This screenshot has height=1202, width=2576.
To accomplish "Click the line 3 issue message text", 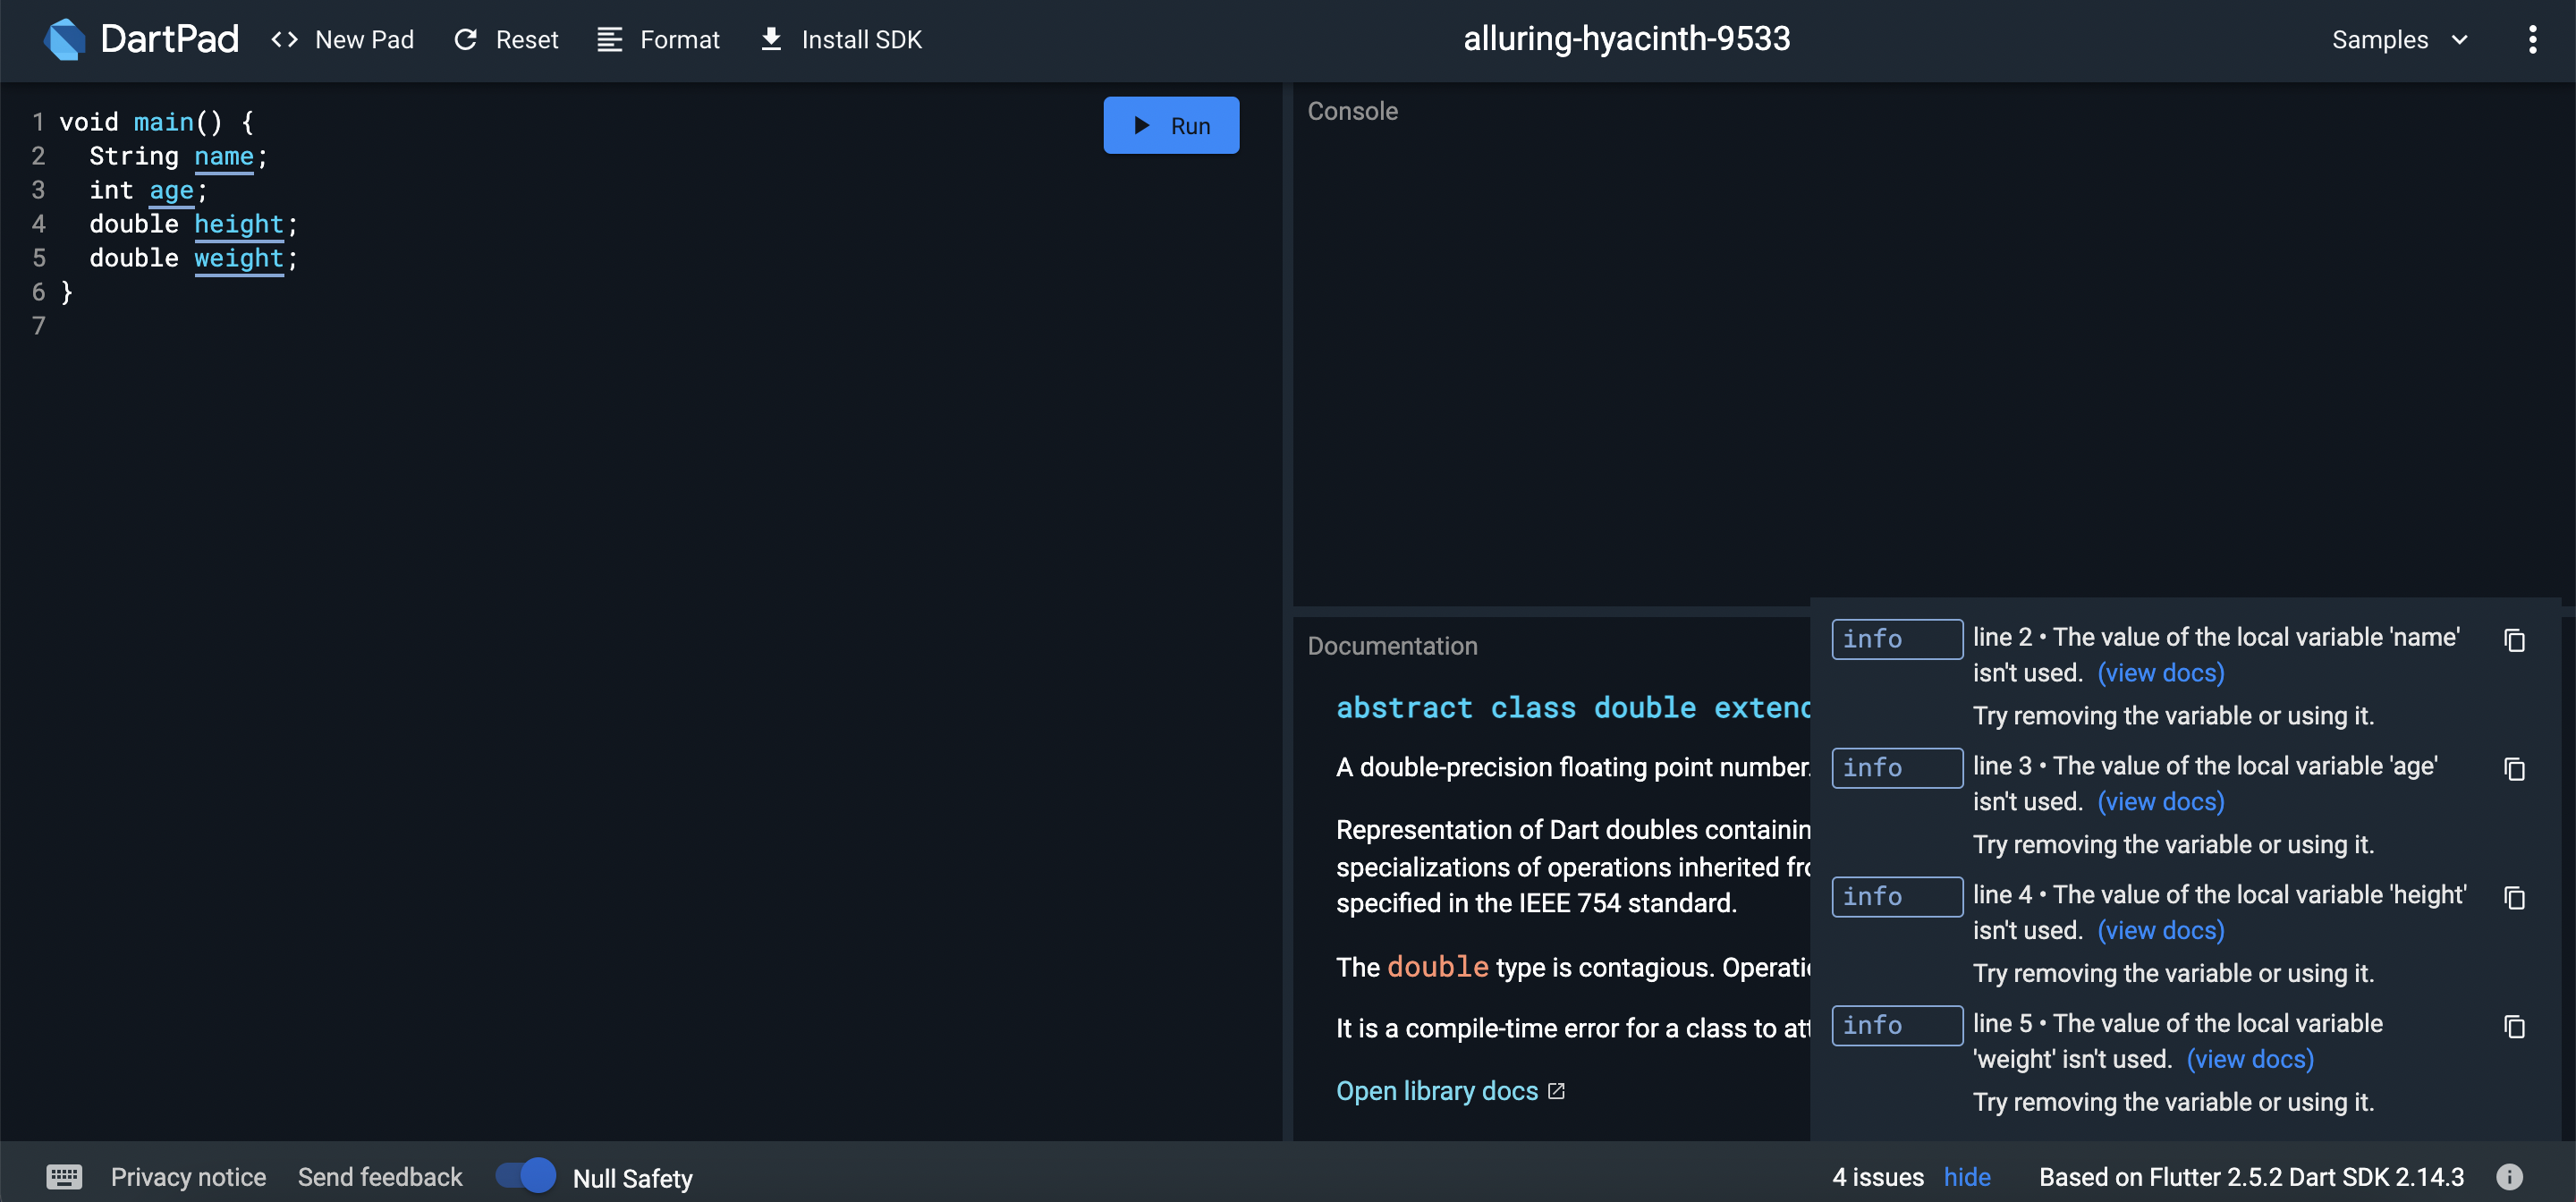I will (x=2205, y=784).
